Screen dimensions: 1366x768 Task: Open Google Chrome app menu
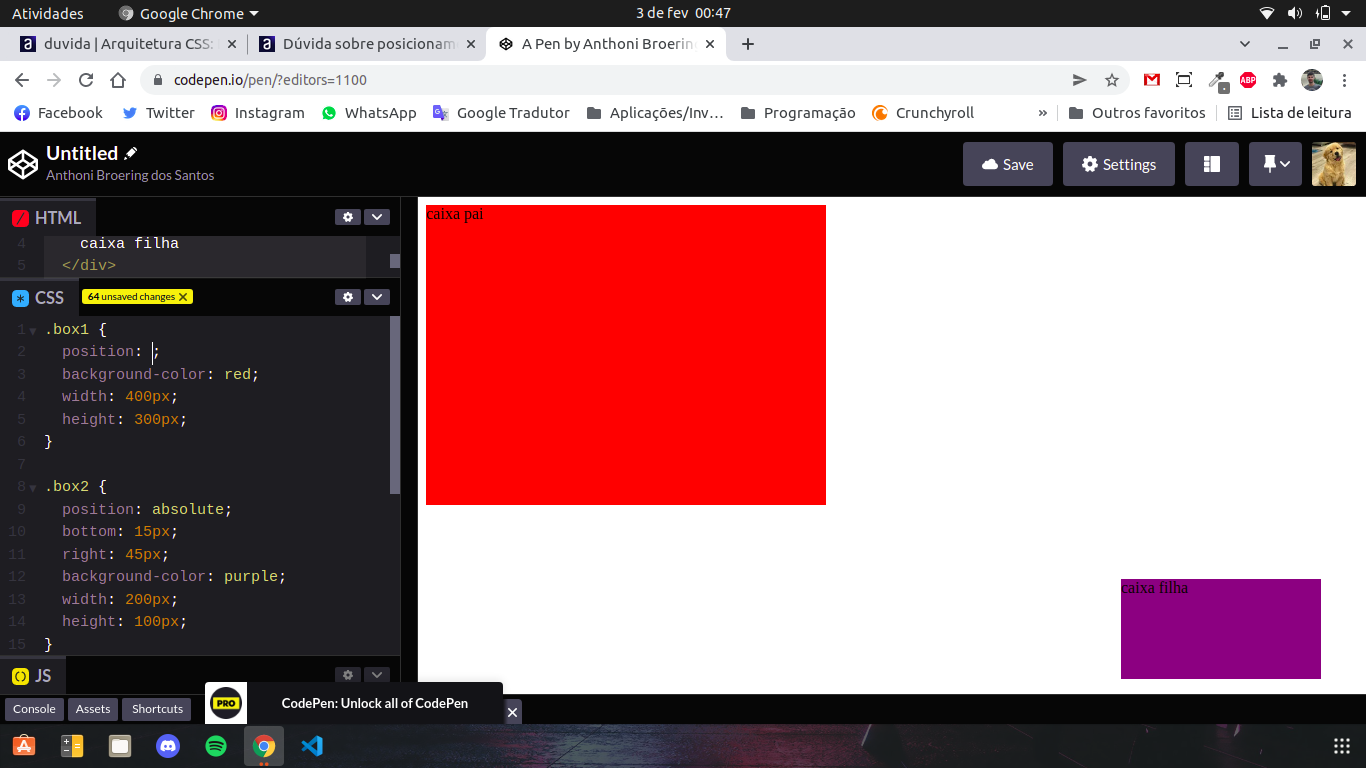coord(188,13)
